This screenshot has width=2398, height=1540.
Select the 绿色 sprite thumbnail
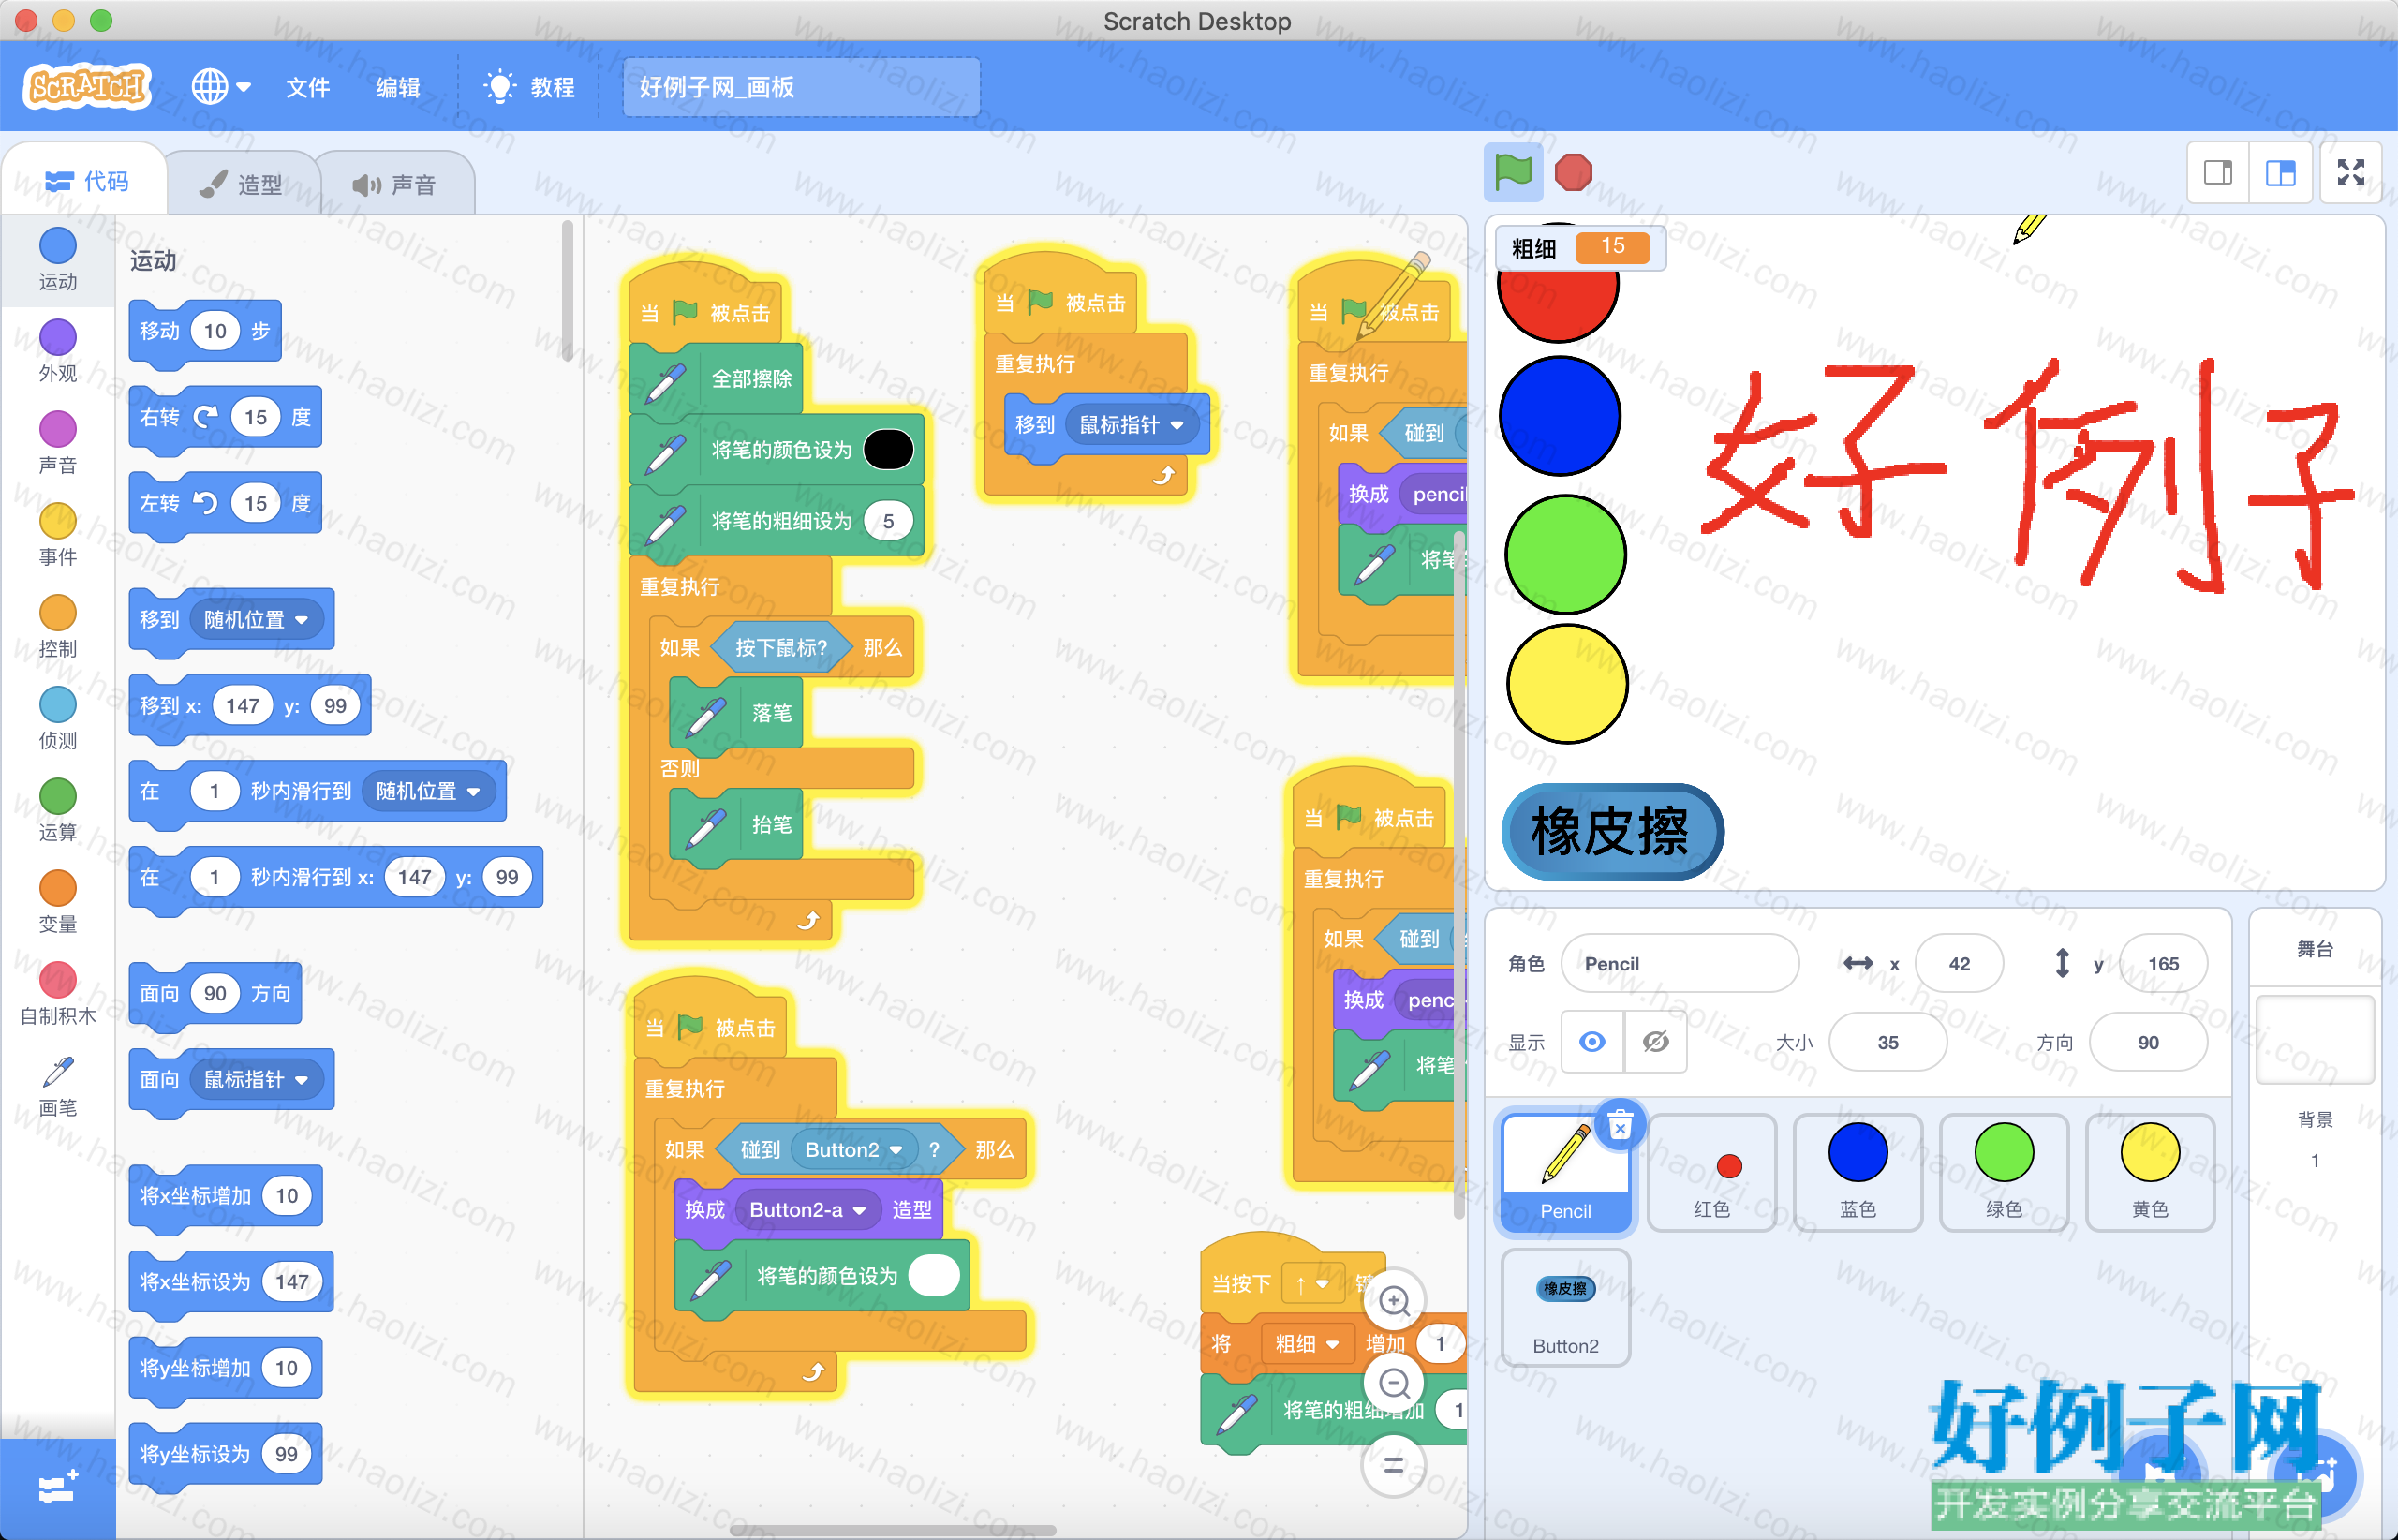click(x=2004, y=1172)
